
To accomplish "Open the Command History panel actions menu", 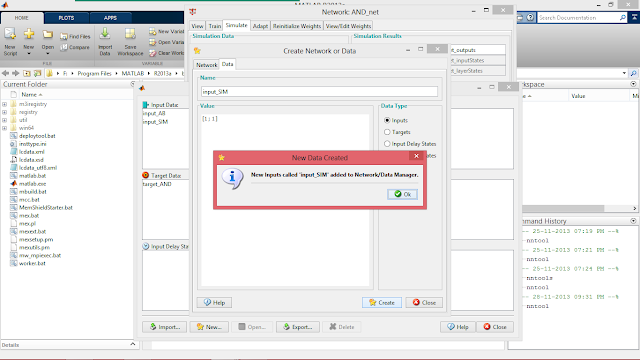I will (633, 221).
